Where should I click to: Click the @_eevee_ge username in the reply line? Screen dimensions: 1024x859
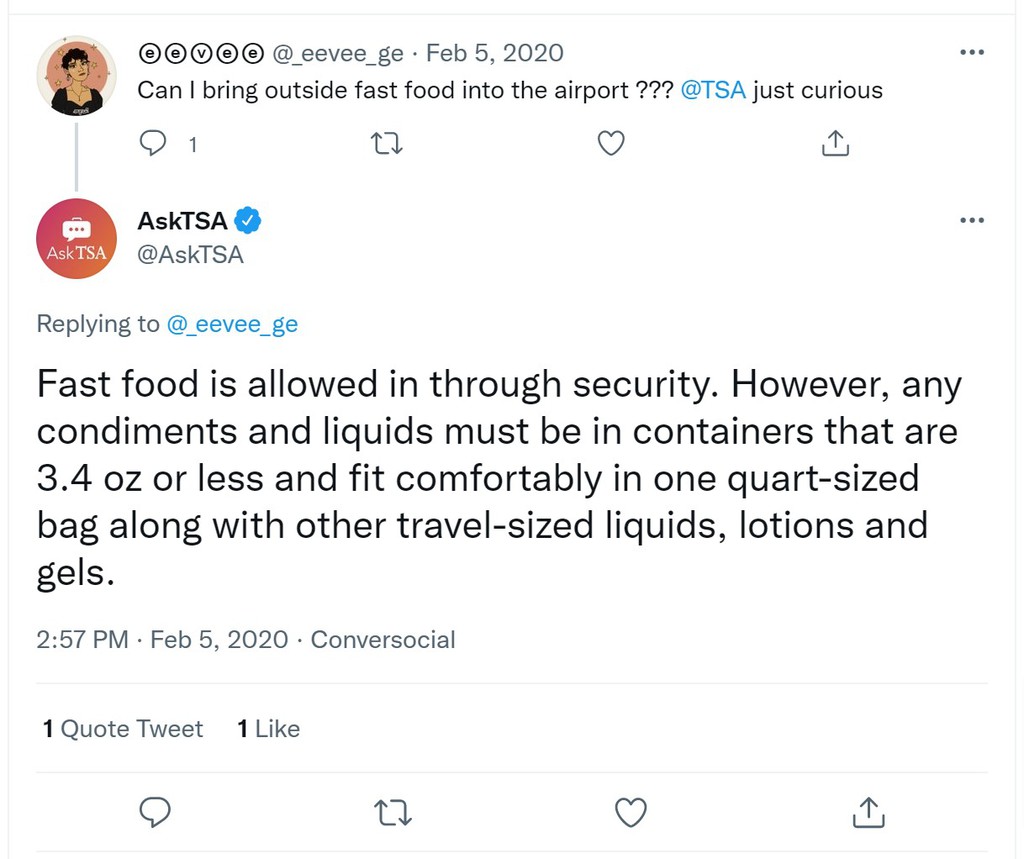tap(233, 324)
